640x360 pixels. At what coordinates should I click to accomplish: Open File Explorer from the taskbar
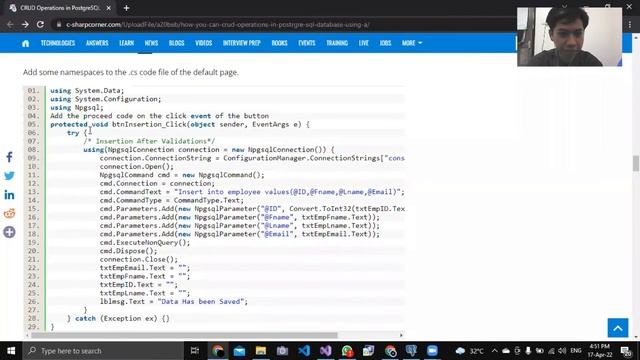pos(261,351)
